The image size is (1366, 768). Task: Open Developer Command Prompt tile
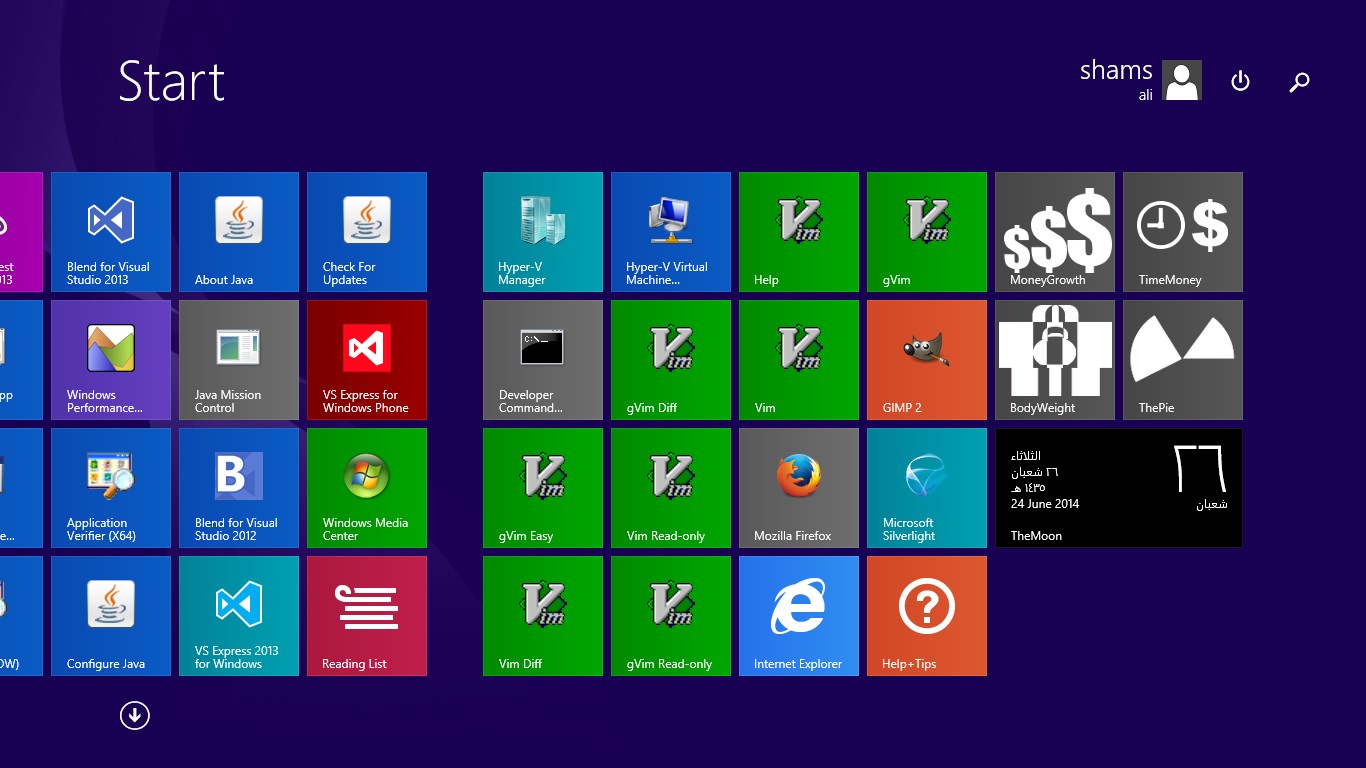pyautogui.click(x=543, y=360)
